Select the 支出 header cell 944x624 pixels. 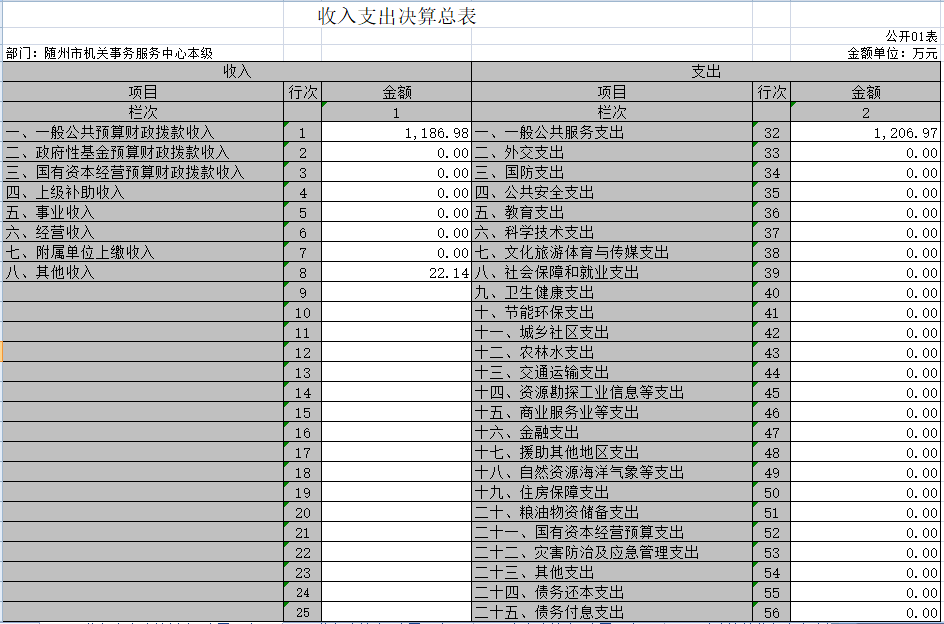(706, 72)
